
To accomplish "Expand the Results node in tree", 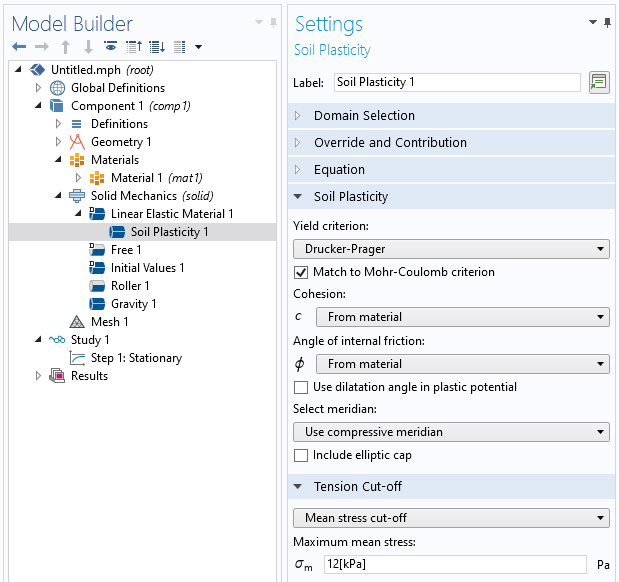I will [x=39, y=376].
